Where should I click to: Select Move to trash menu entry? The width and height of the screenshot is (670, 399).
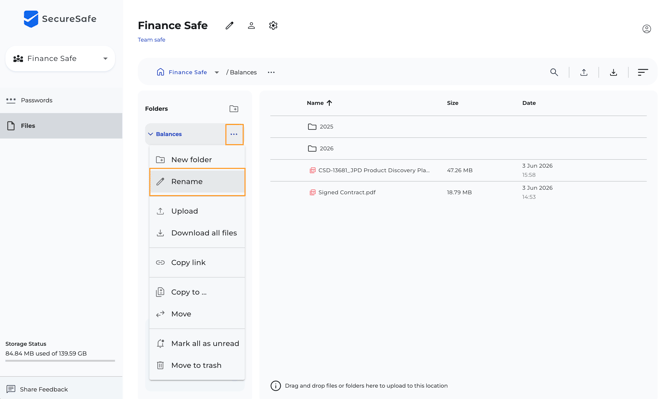point(197,365)
